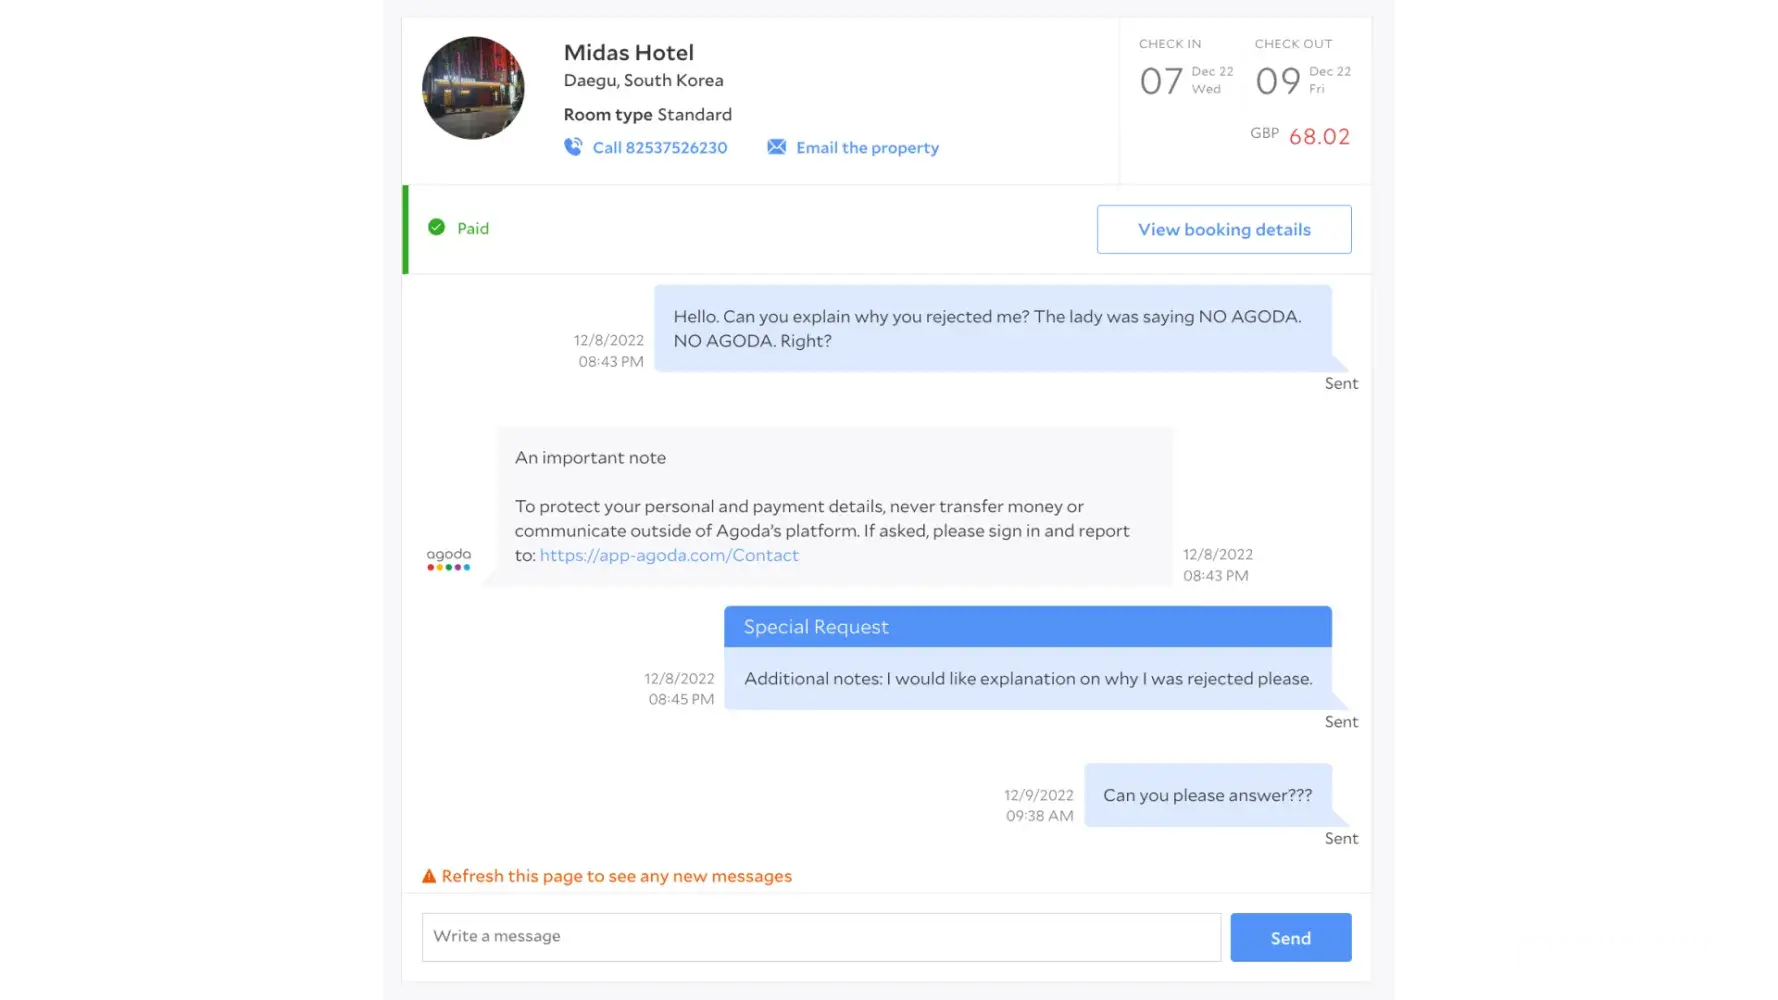1778x1000 pixels.
Task: Click the Agoda logo beside the note
Action: tap(448, 559)
